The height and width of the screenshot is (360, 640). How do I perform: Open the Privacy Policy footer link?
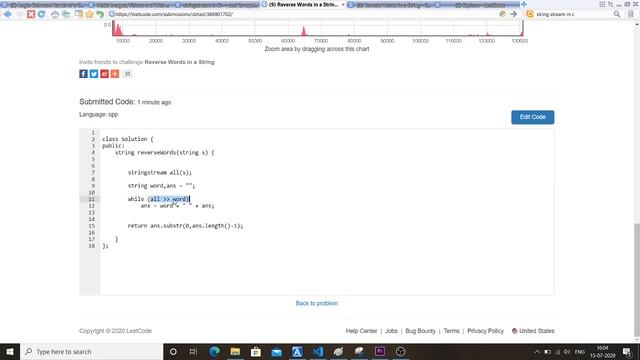[485, 331]
